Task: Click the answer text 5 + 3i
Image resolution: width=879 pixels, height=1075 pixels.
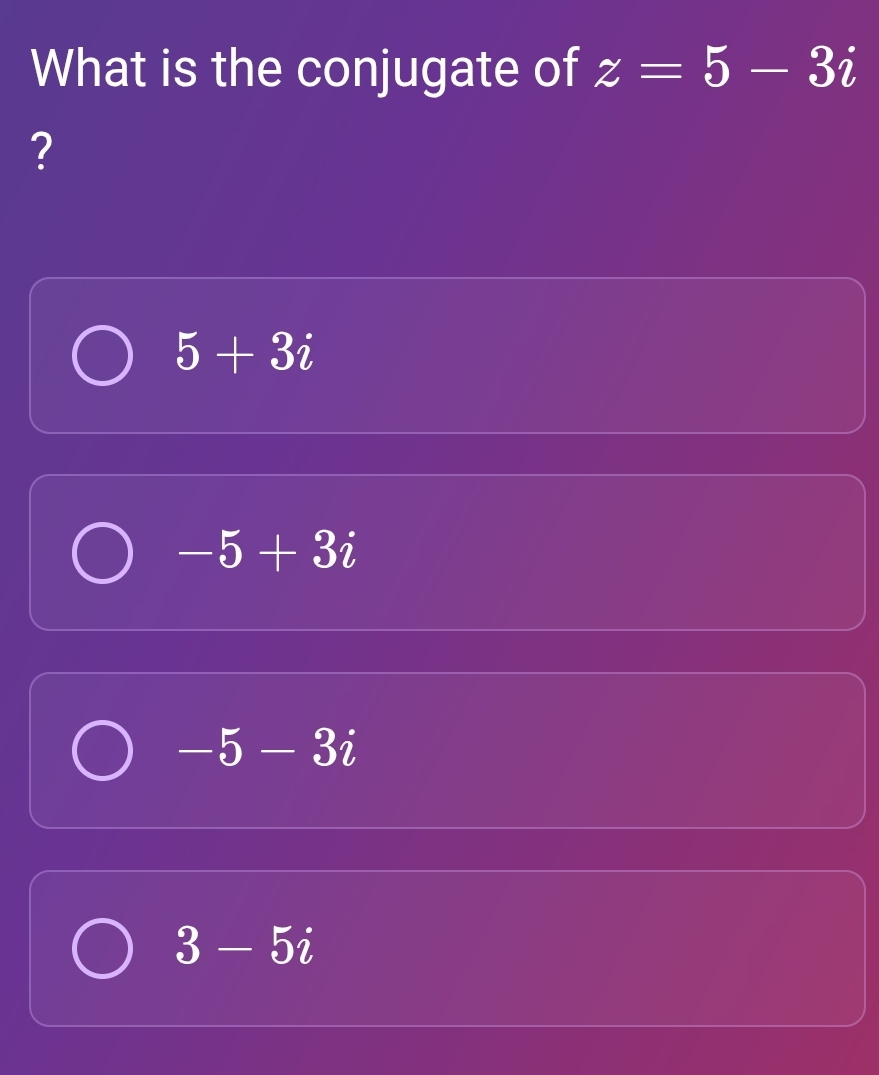Action: coord(242,355)
